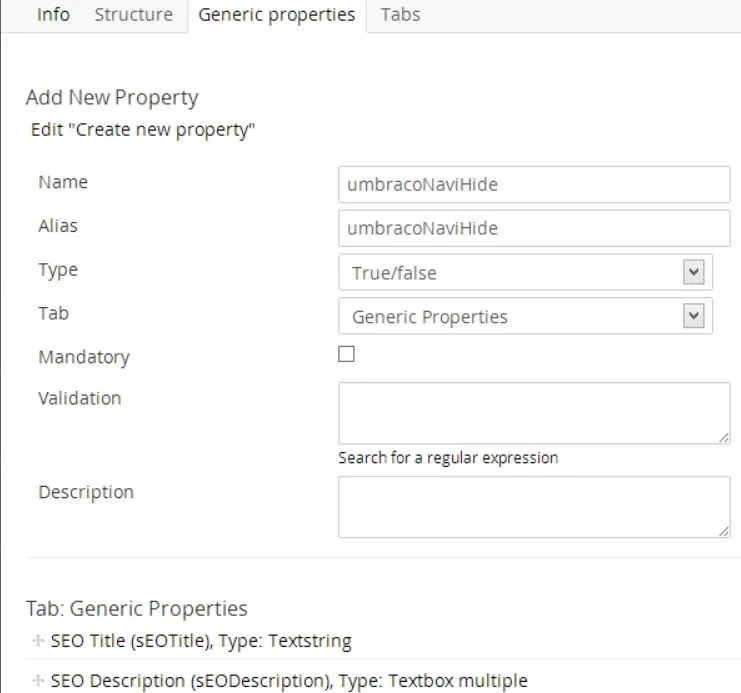Viewport: 741px width, 693px height.
Task: Open the Type dropdown showing True/false
Action: 526,272
